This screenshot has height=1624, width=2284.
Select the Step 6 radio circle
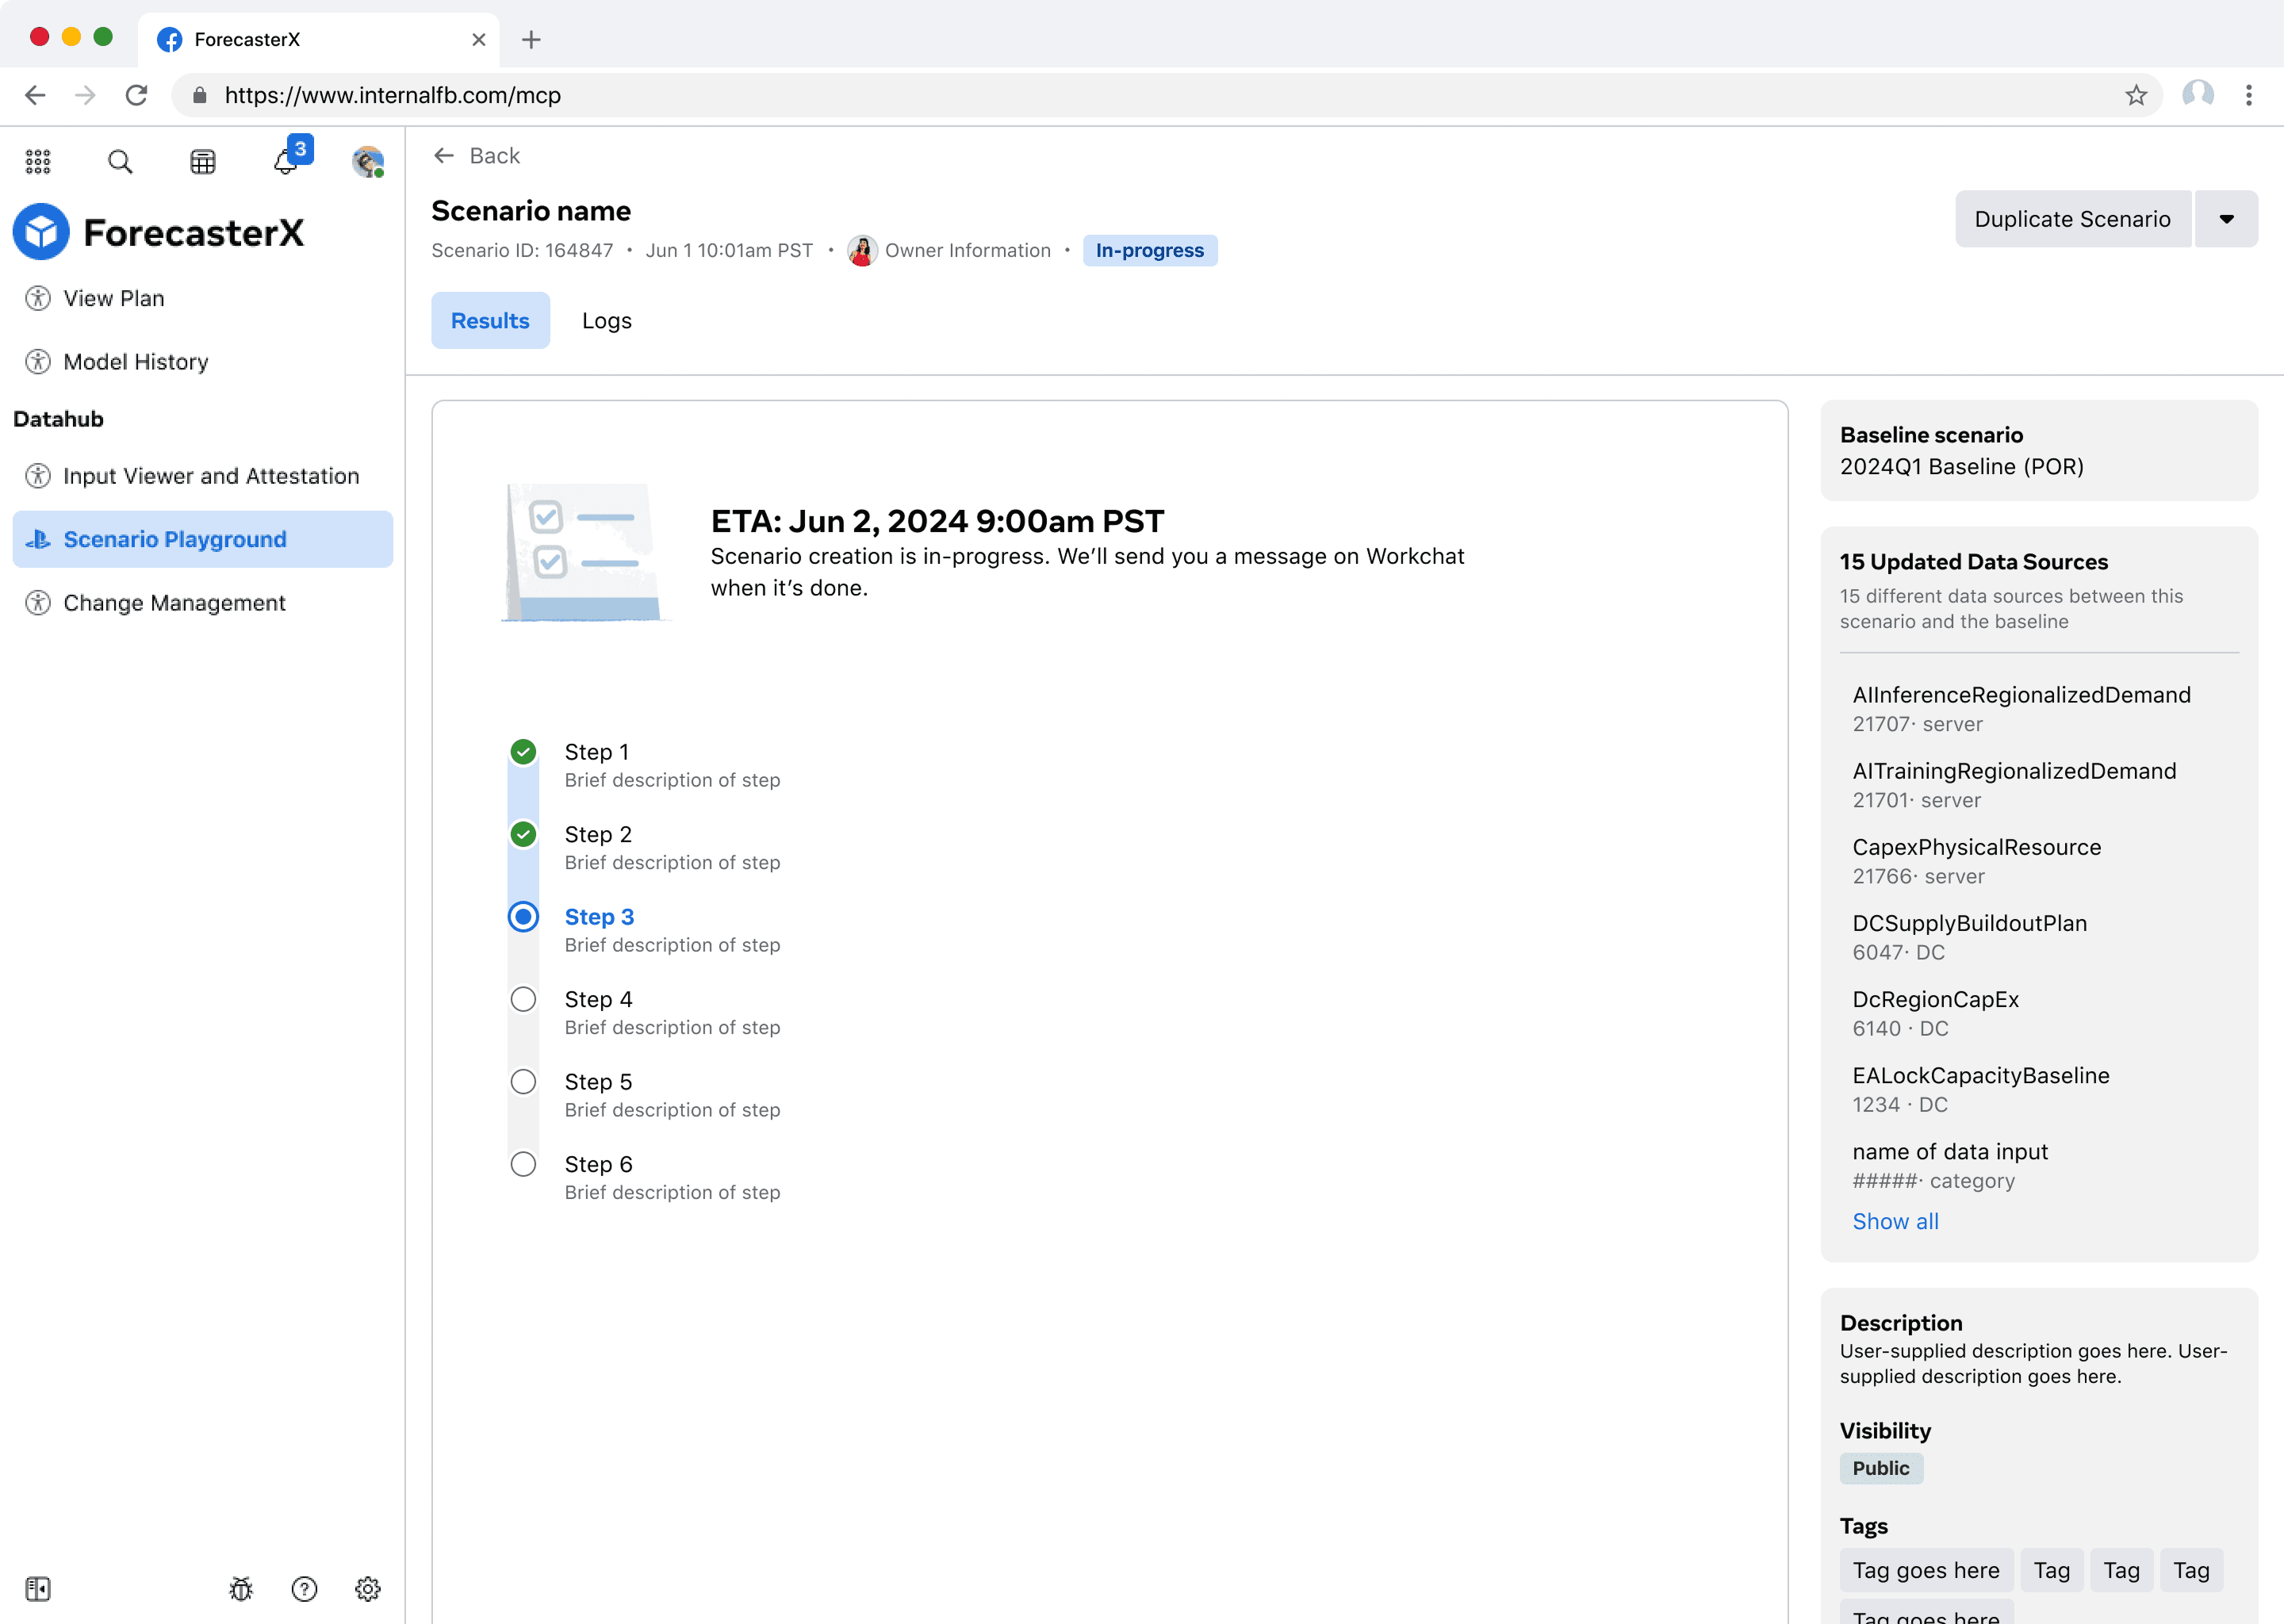[523, 1164]
